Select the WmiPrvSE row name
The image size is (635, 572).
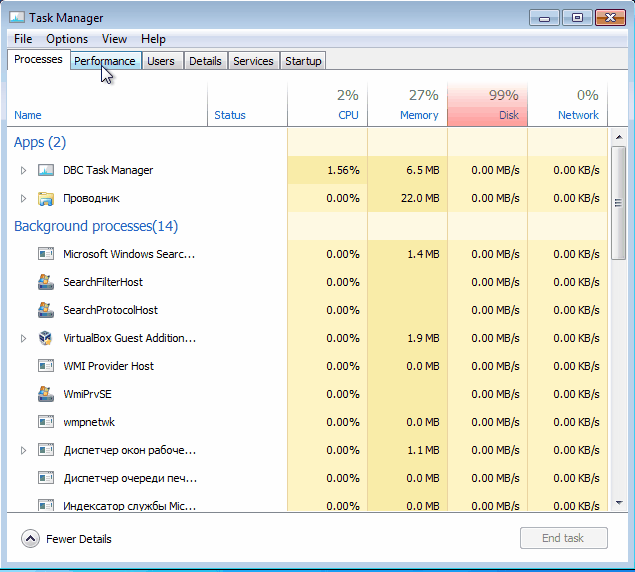coord(87,394)
